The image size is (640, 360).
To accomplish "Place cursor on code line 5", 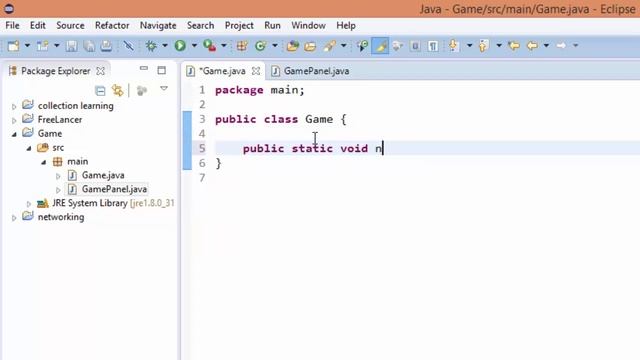I will point(427,148).
